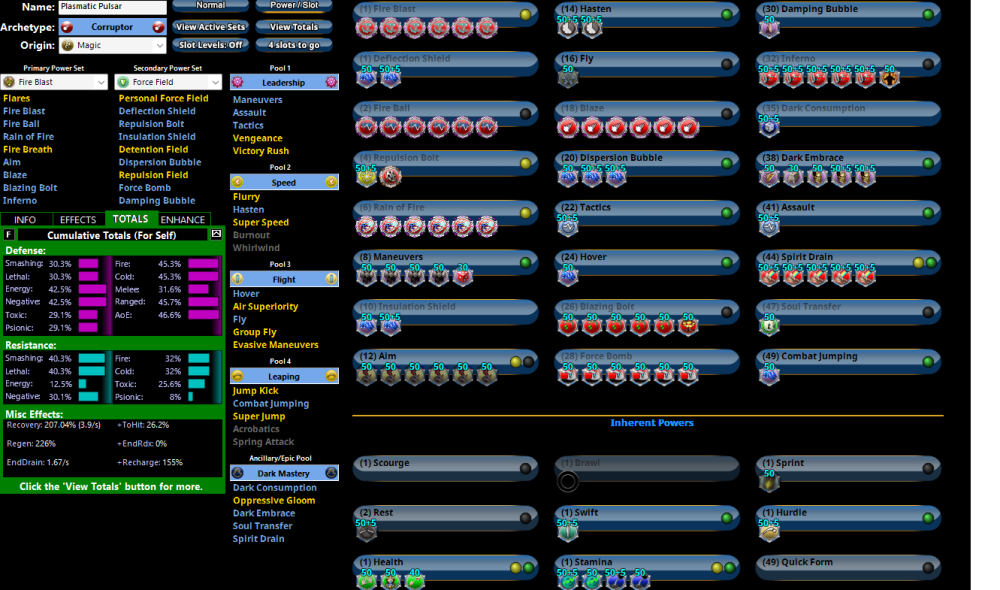Click the View Totals button
Image resolution: width=1000 pixels, height=590 pixels.
[293, 27]
